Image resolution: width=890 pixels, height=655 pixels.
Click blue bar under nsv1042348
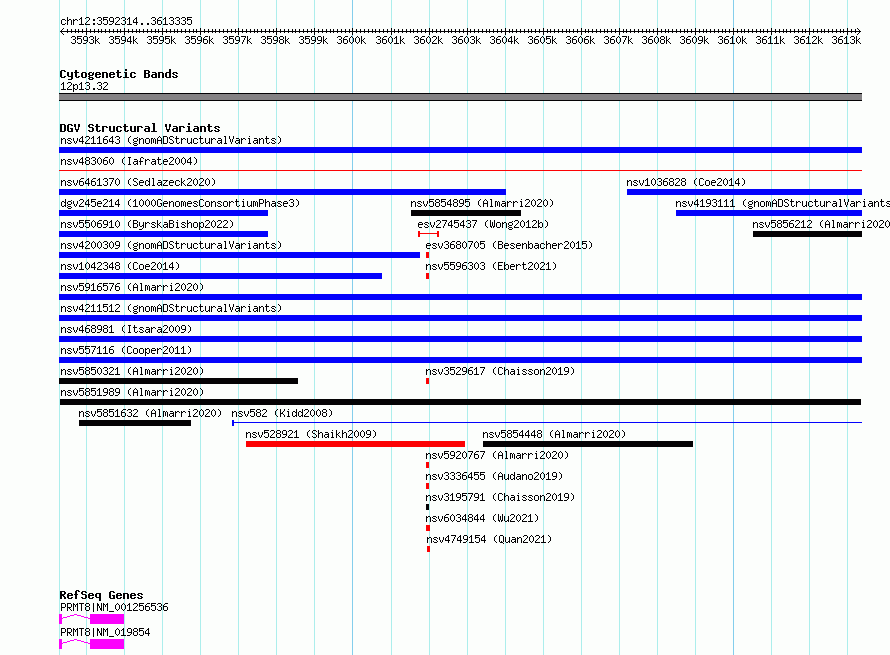point(221,276)
